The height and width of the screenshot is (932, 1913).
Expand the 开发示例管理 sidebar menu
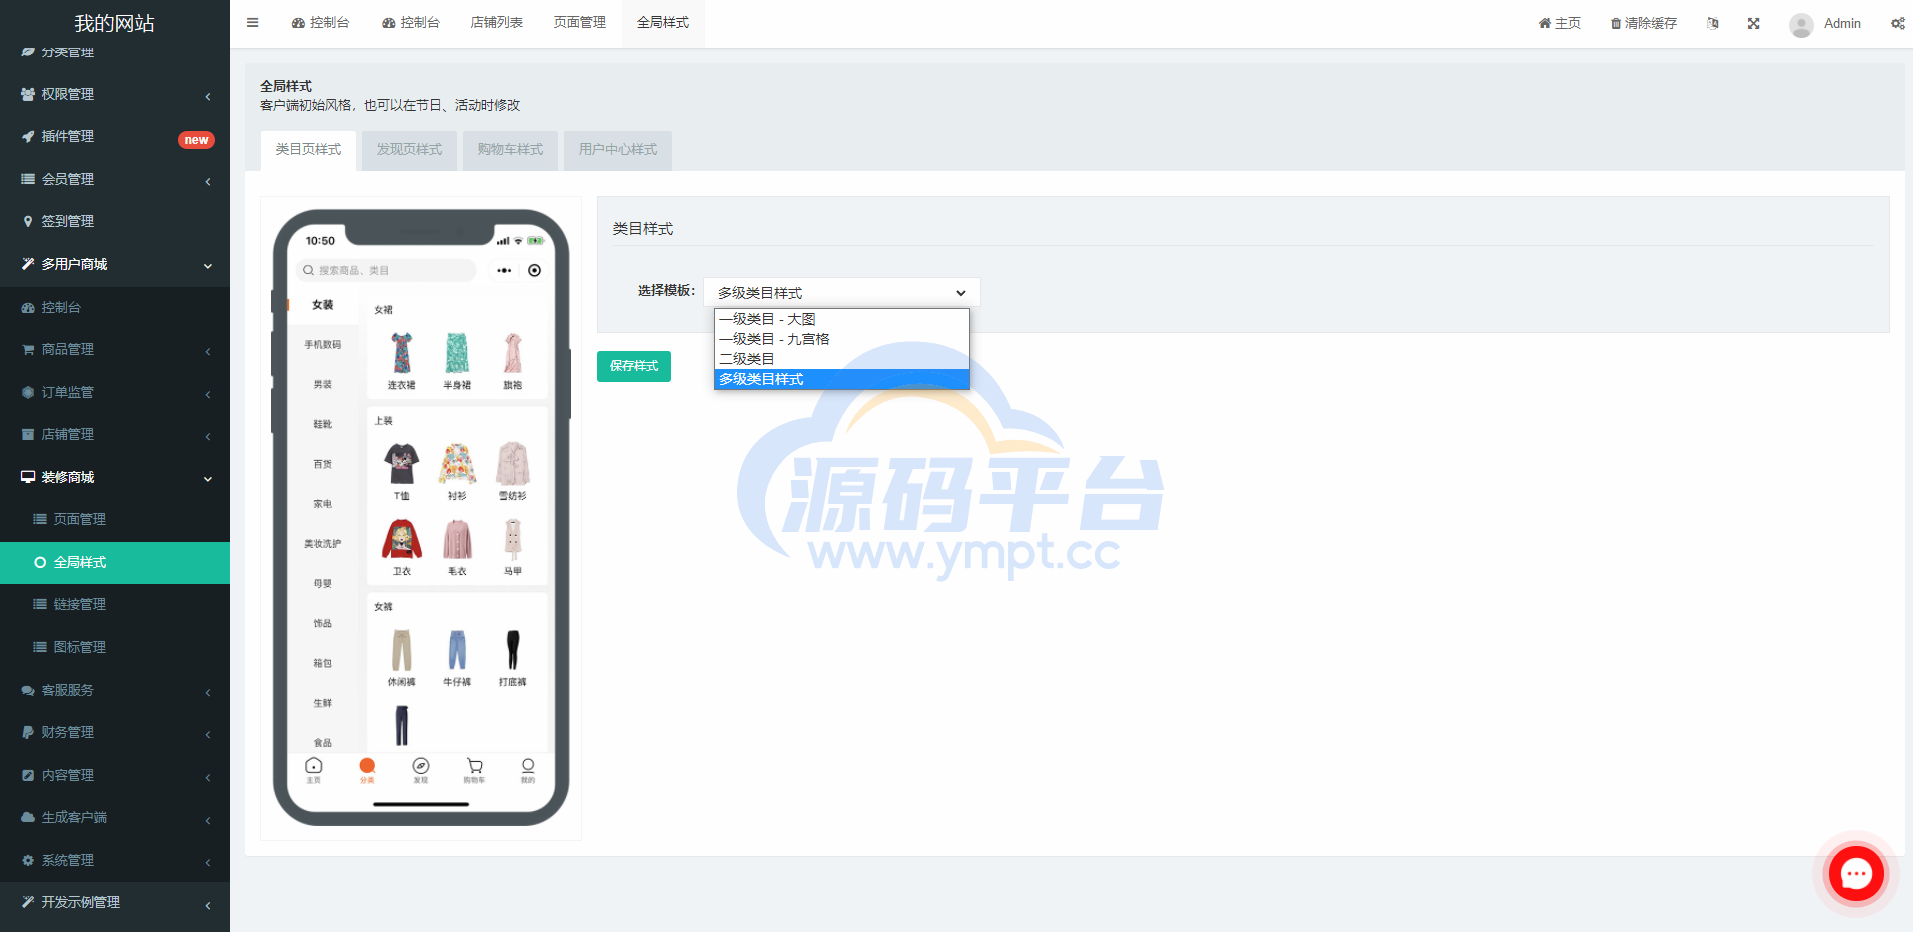click(115, 902)
